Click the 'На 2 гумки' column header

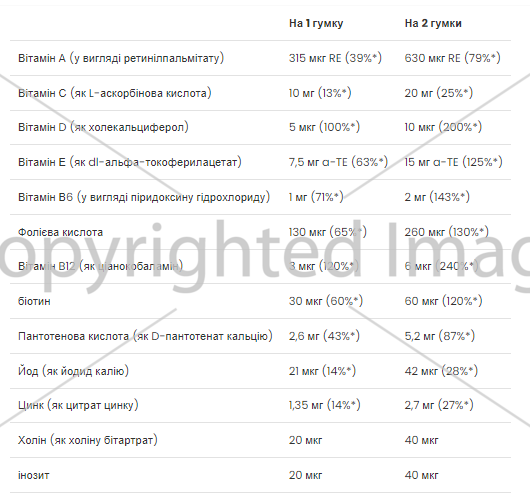(x=433, y=23)
